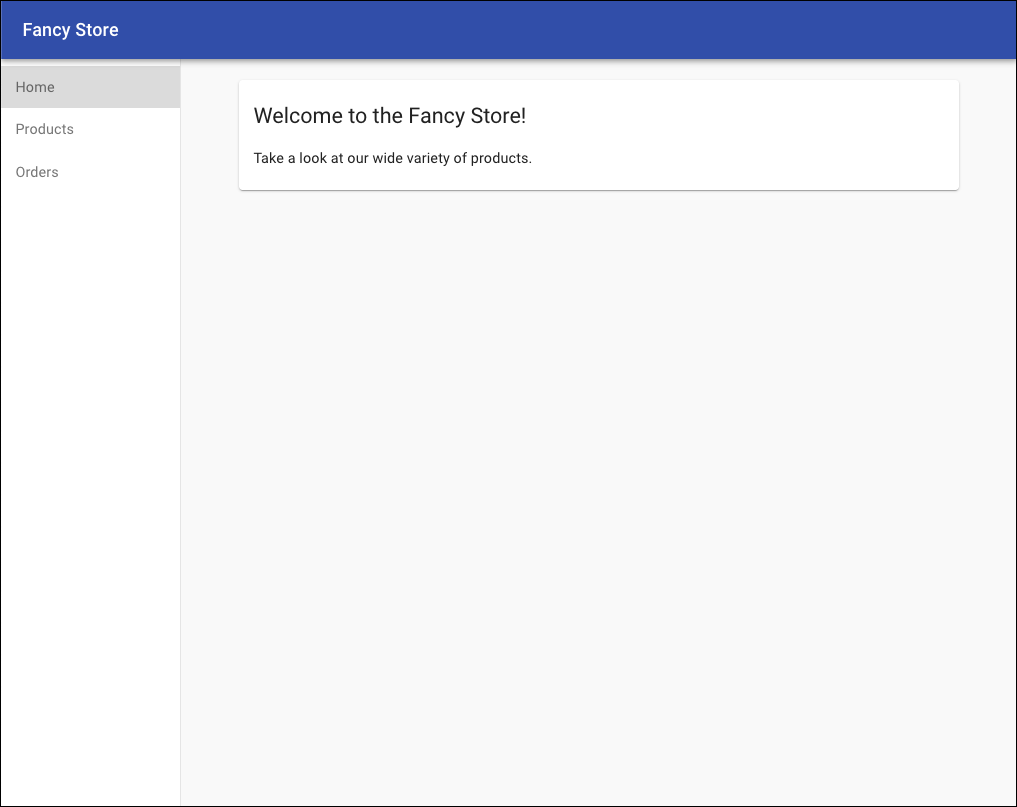Open Orders from the sidebar
Image resolution: width=1017 pixels, height=807 pixels.
[x=37, y=172]
